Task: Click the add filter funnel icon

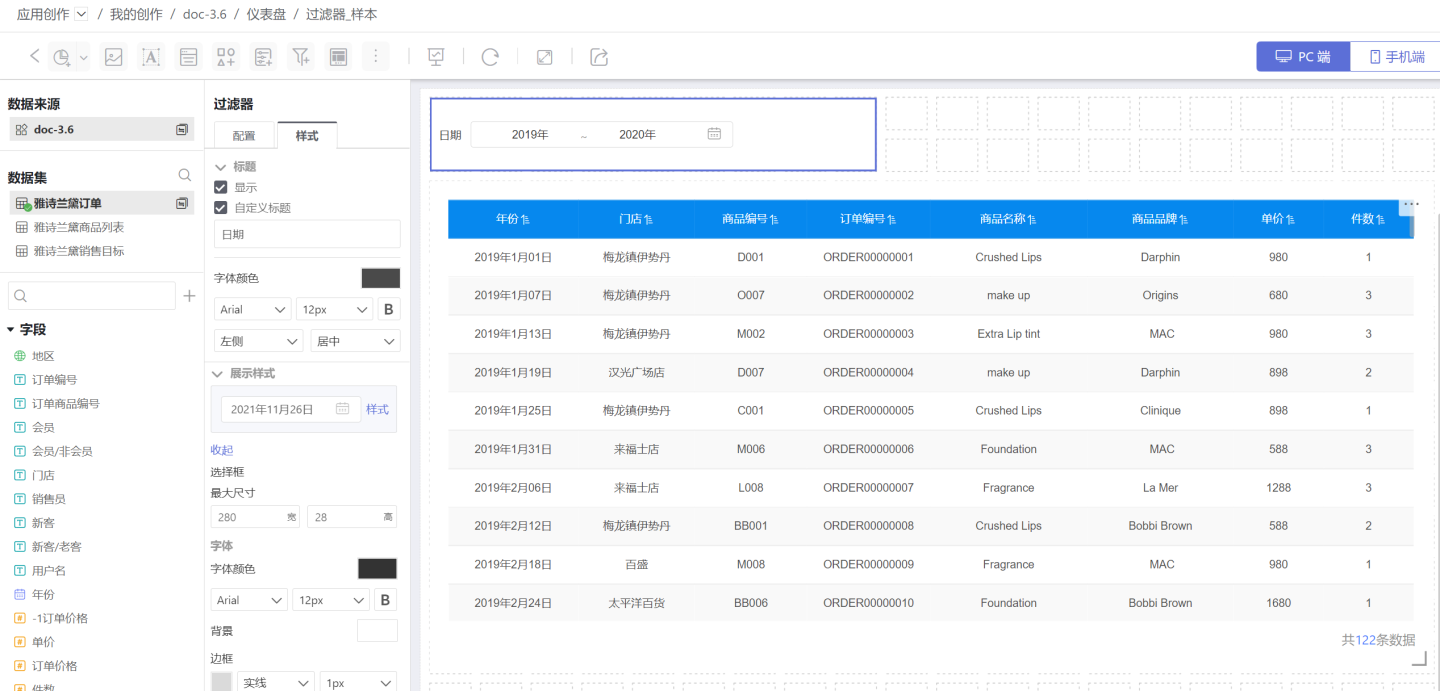Action: point(300,57)
